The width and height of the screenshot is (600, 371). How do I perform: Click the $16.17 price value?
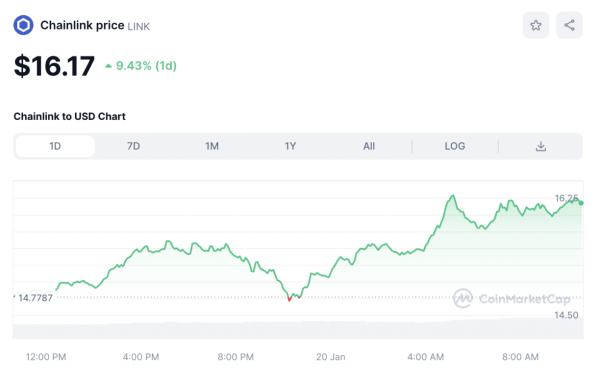[x=54, y=66]
